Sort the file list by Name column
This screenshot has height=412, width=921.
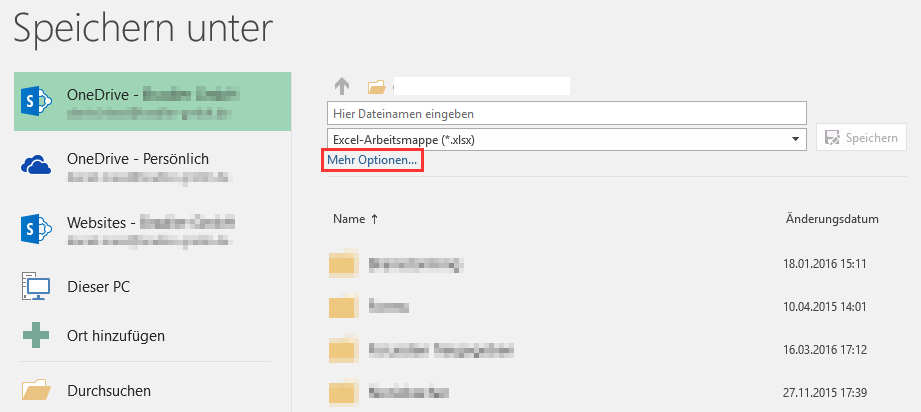[355, 219]
